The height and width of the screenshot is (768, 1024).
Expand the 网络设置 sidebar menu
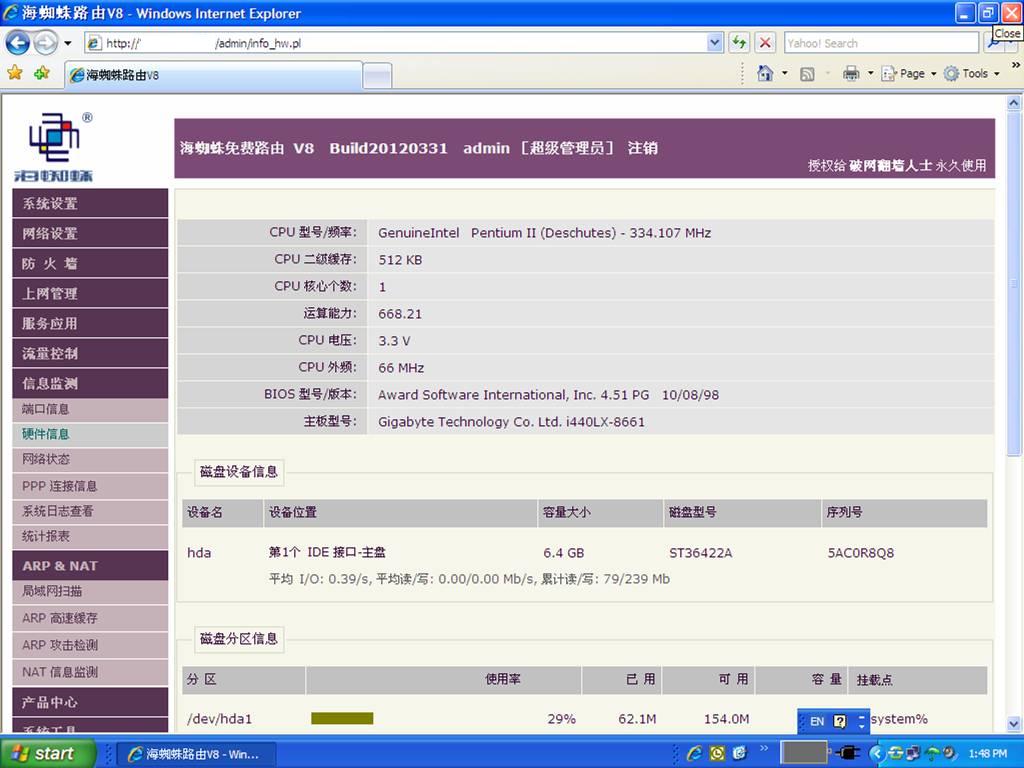[x=90, y=233]
